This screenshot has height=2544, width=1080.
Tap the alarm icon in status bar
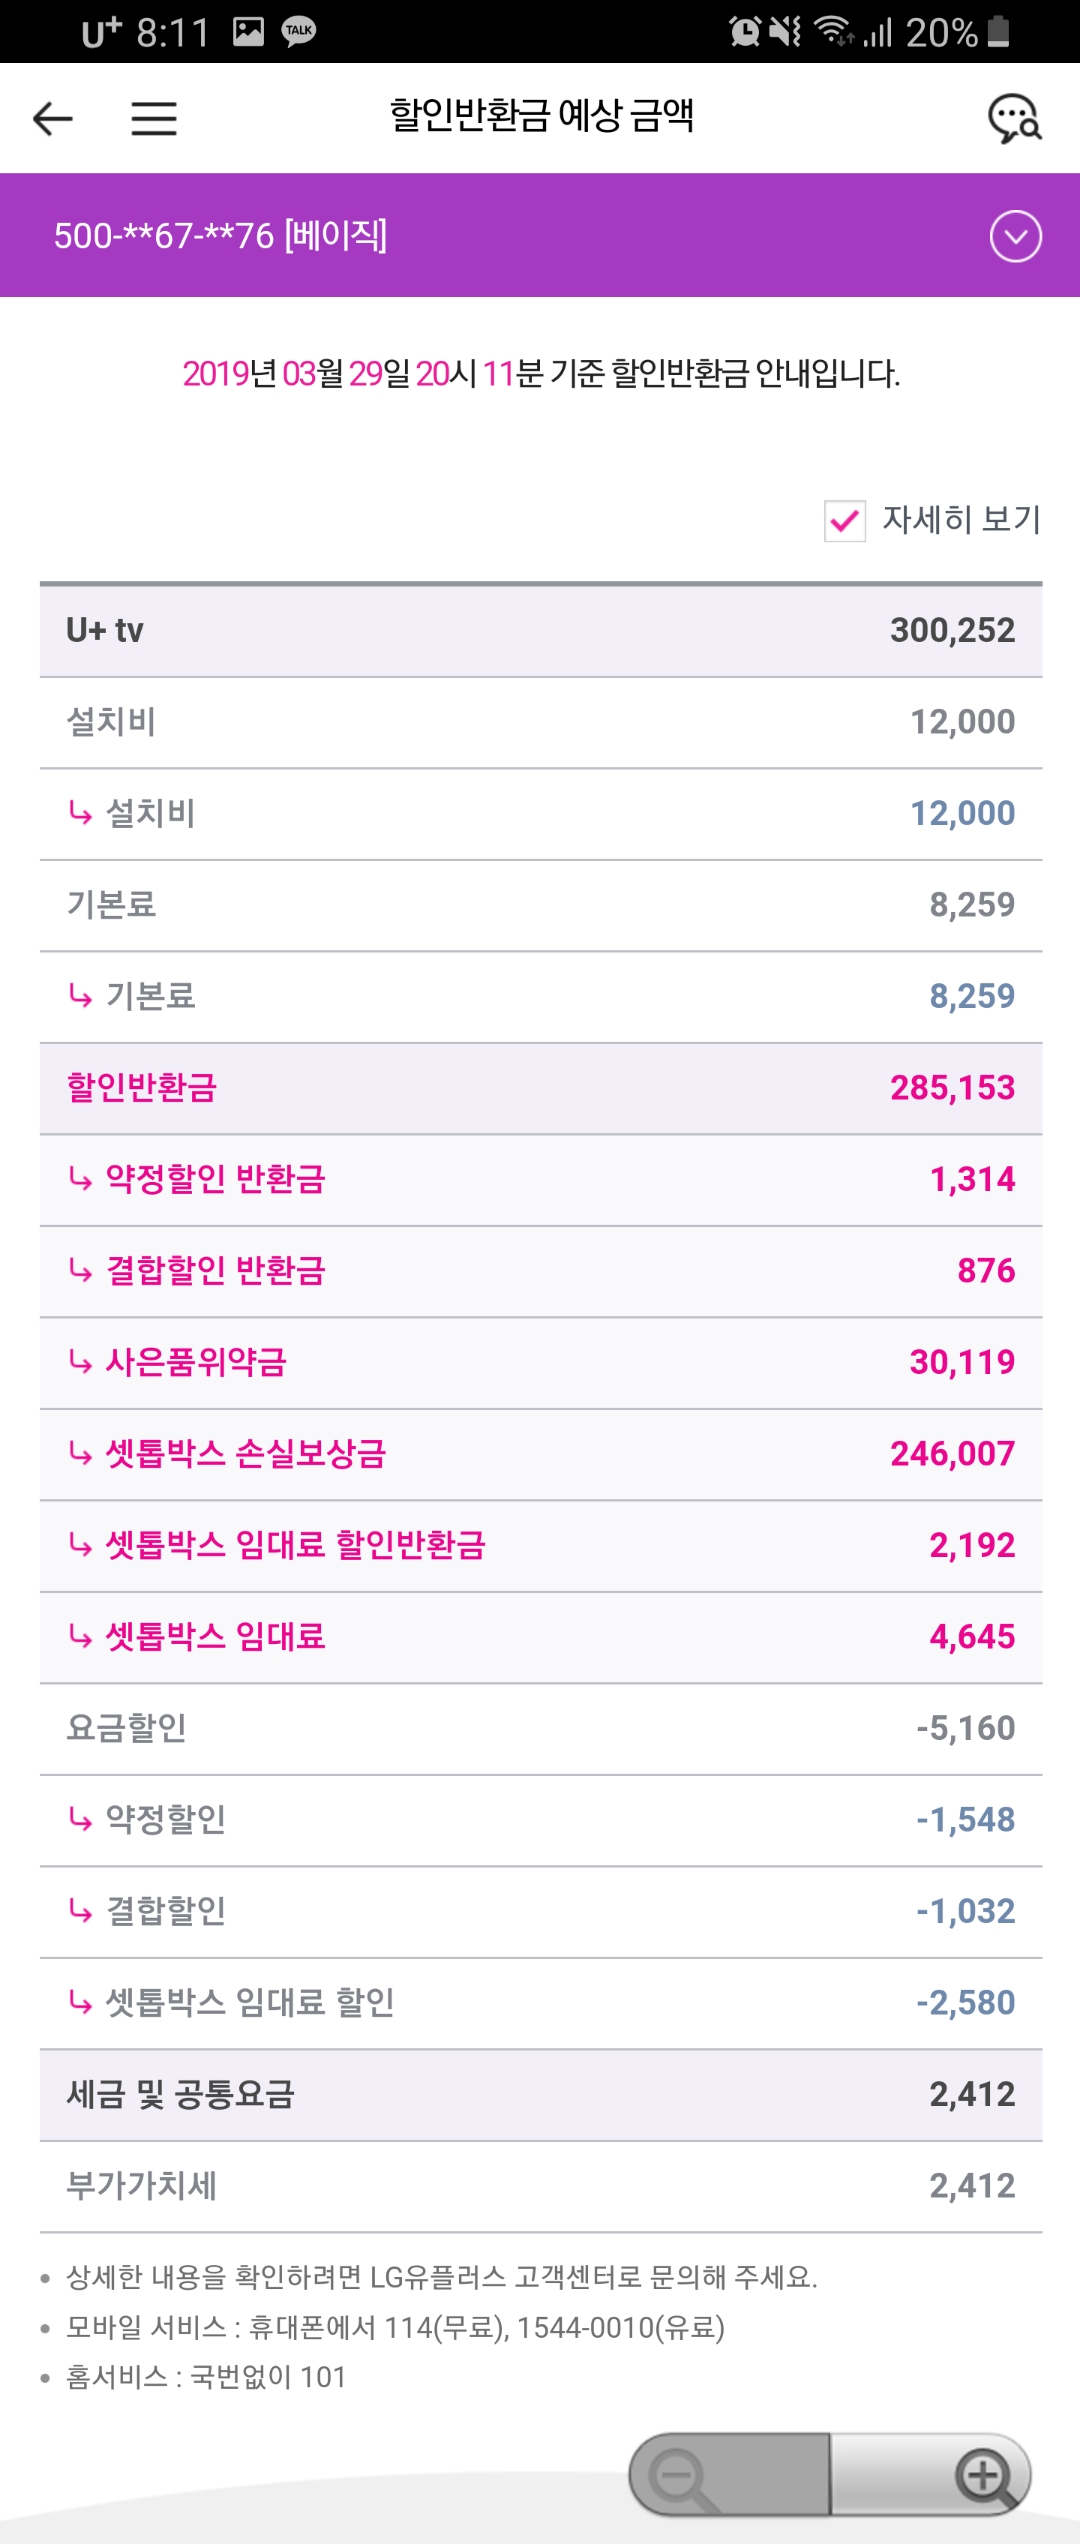coord(745,31)
